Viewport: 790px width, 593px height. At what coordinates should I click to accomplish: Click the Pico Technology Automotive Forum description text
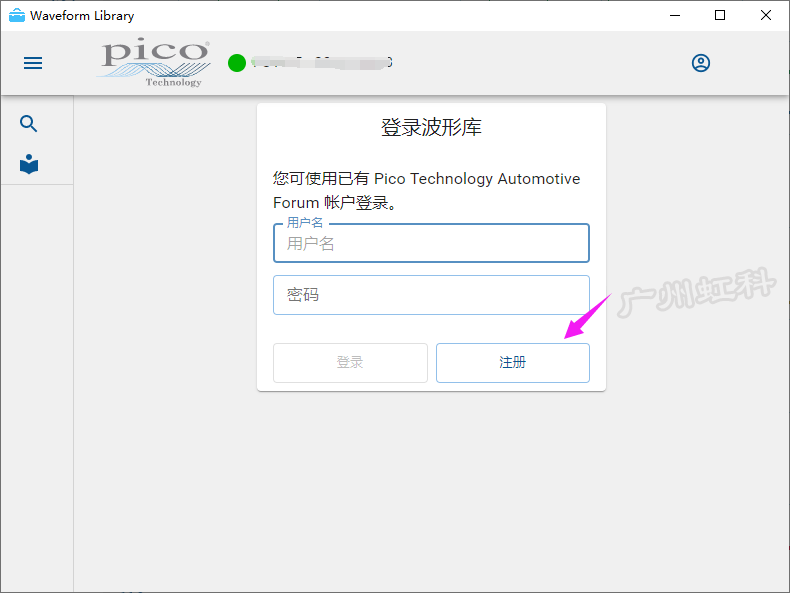[427, 190]
